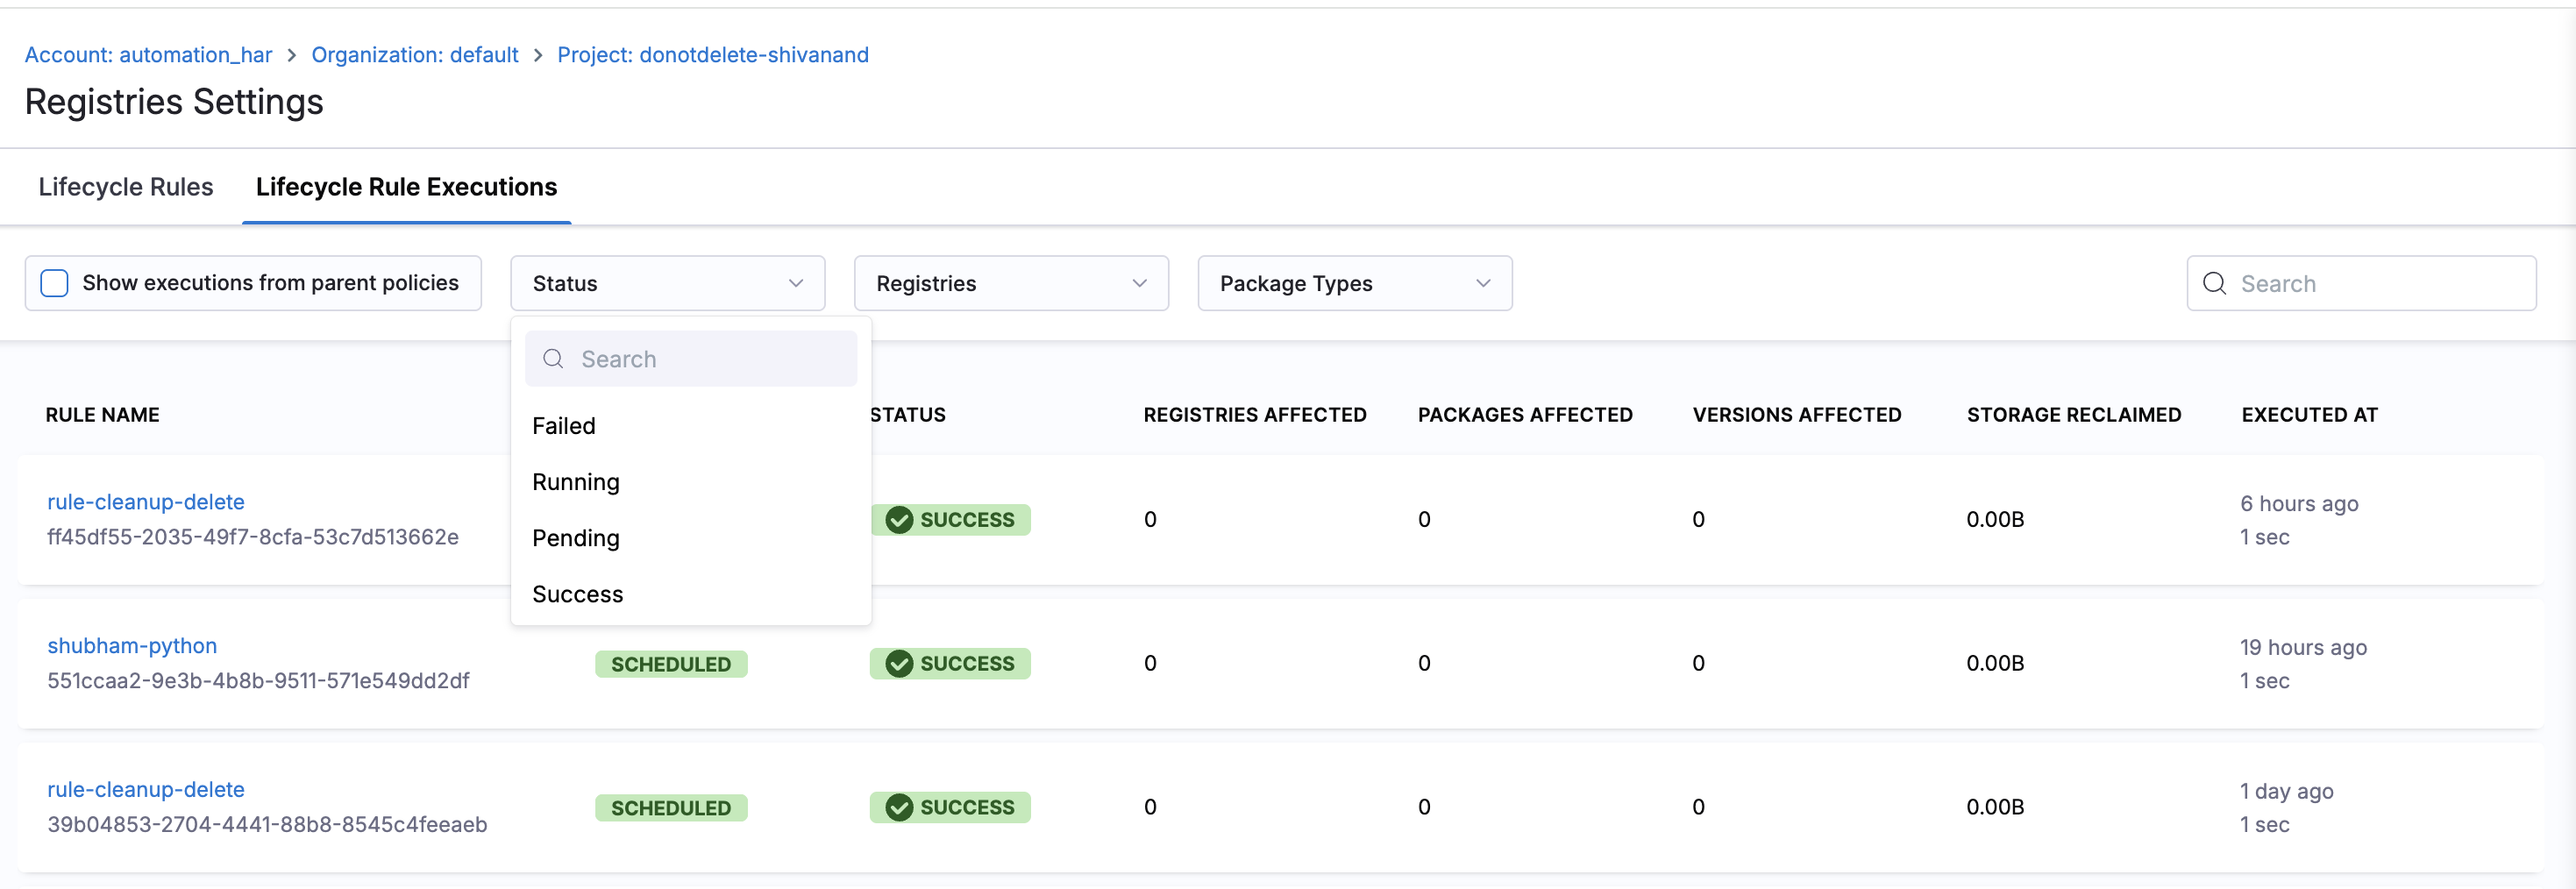Click STATUS column header
Viewport: 2576px width, 889px height.
(x=908, y=415)
